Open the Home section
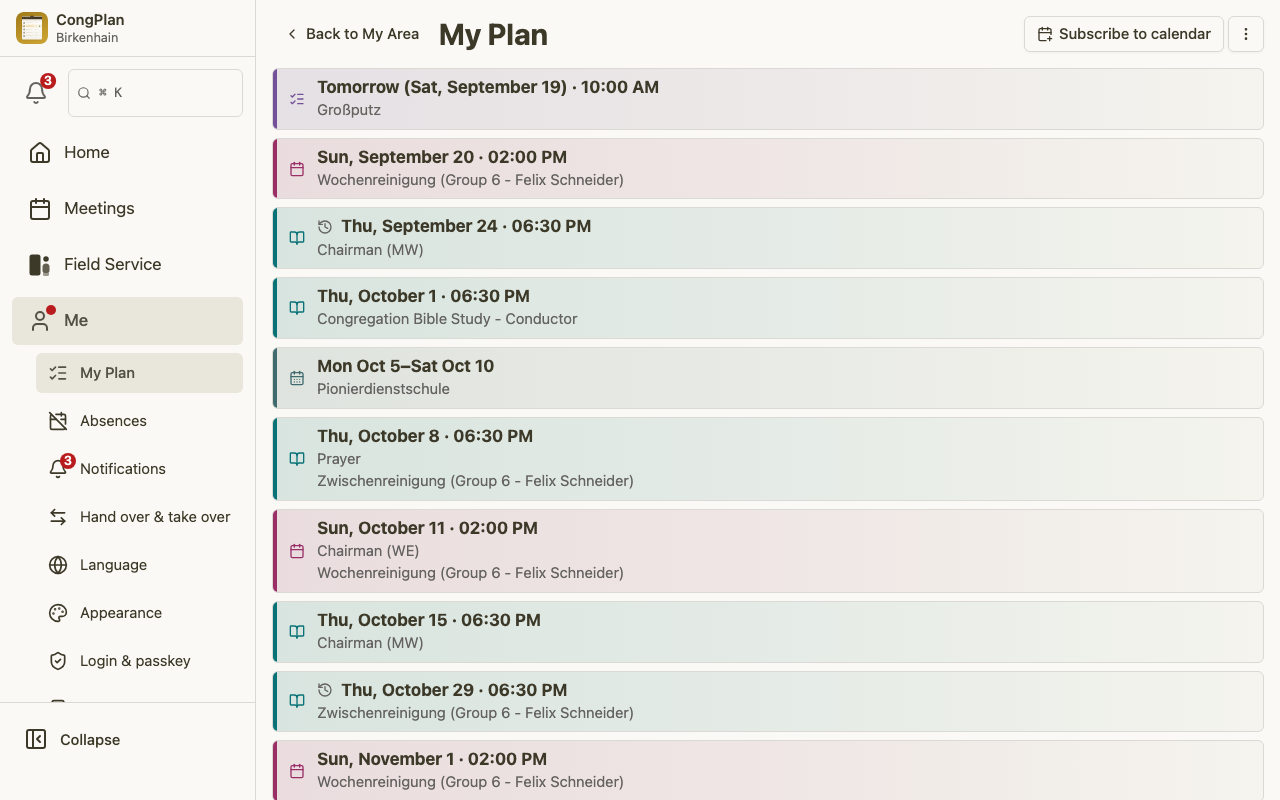1280x800 pixels. [127, 153]
